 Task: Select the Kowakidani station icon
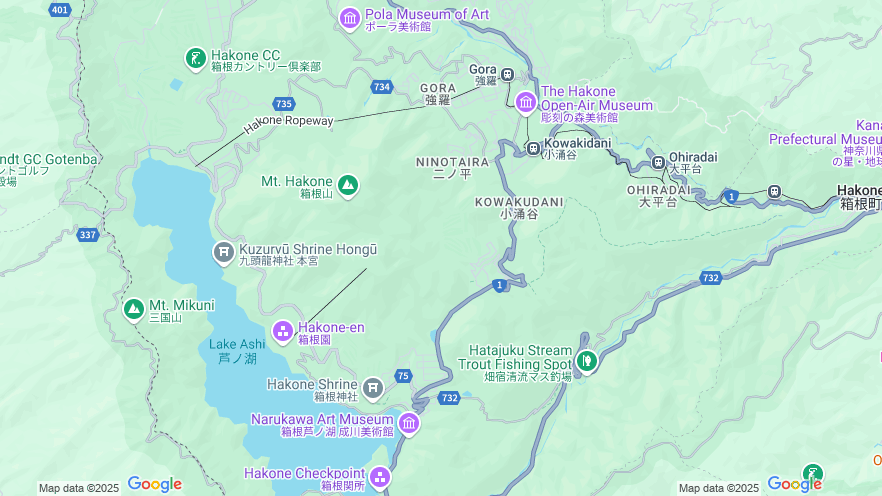point(533,148)
